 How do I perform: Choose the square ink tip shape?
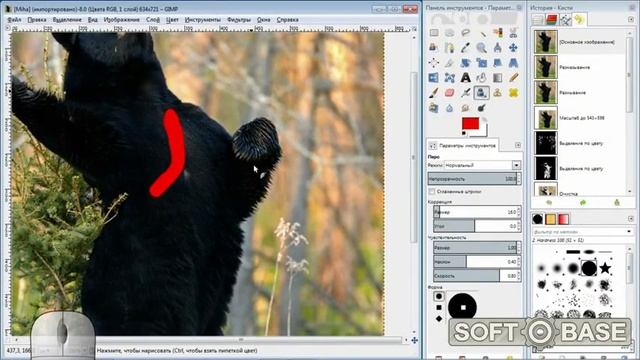point(439,307)
